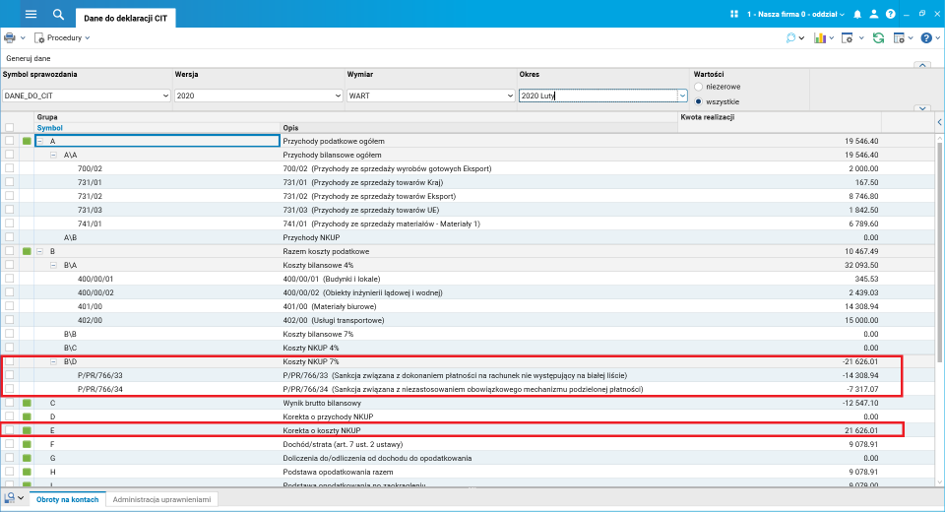Open help question mark in title bar

890,14
